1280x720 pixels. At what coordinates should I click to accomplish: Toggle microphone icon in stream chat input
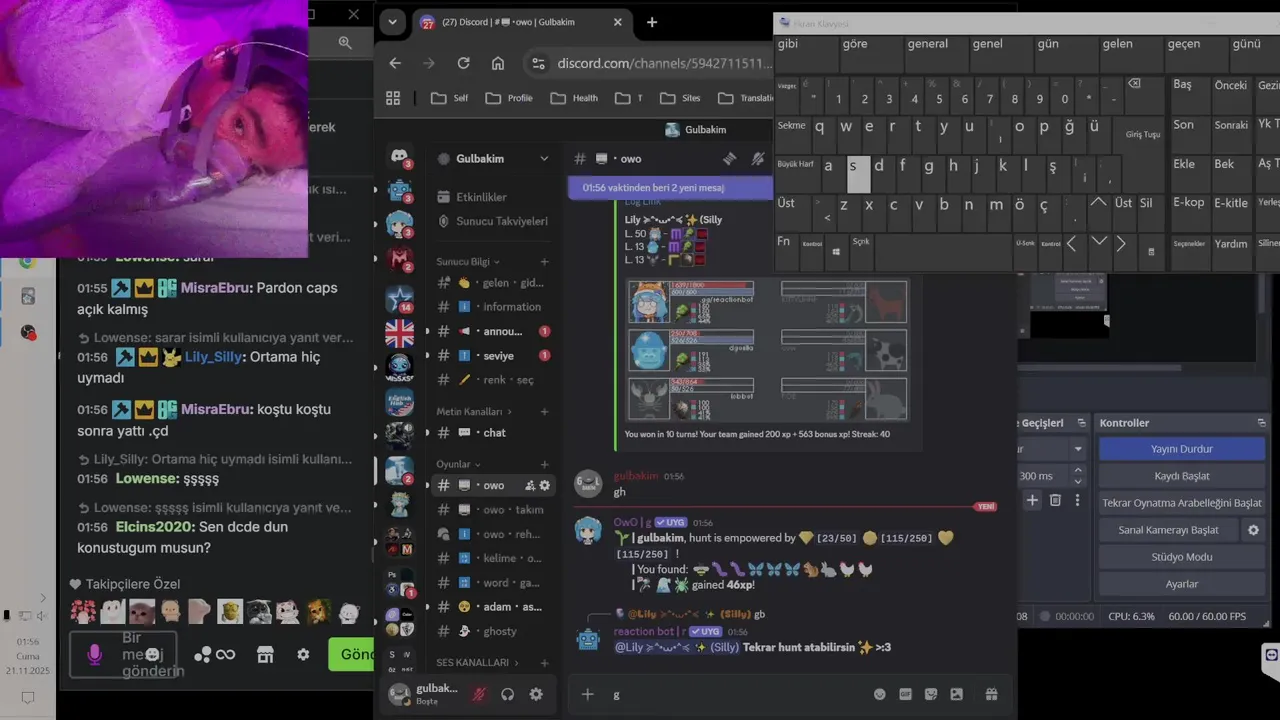pyautogui.click(x=95, y=654)
